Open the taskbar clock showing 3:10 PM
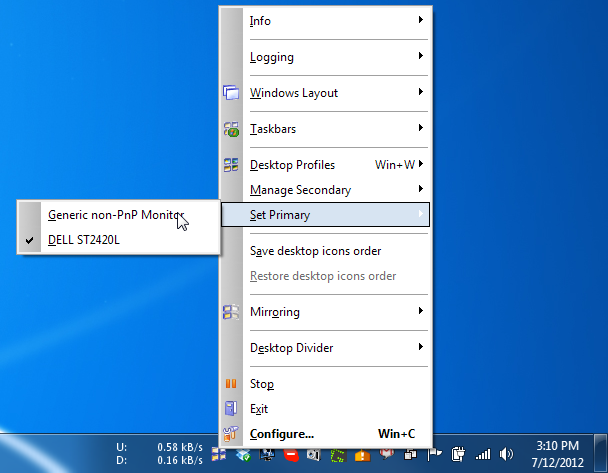Screen dimensions: 608x473 (x=558, y=452)
